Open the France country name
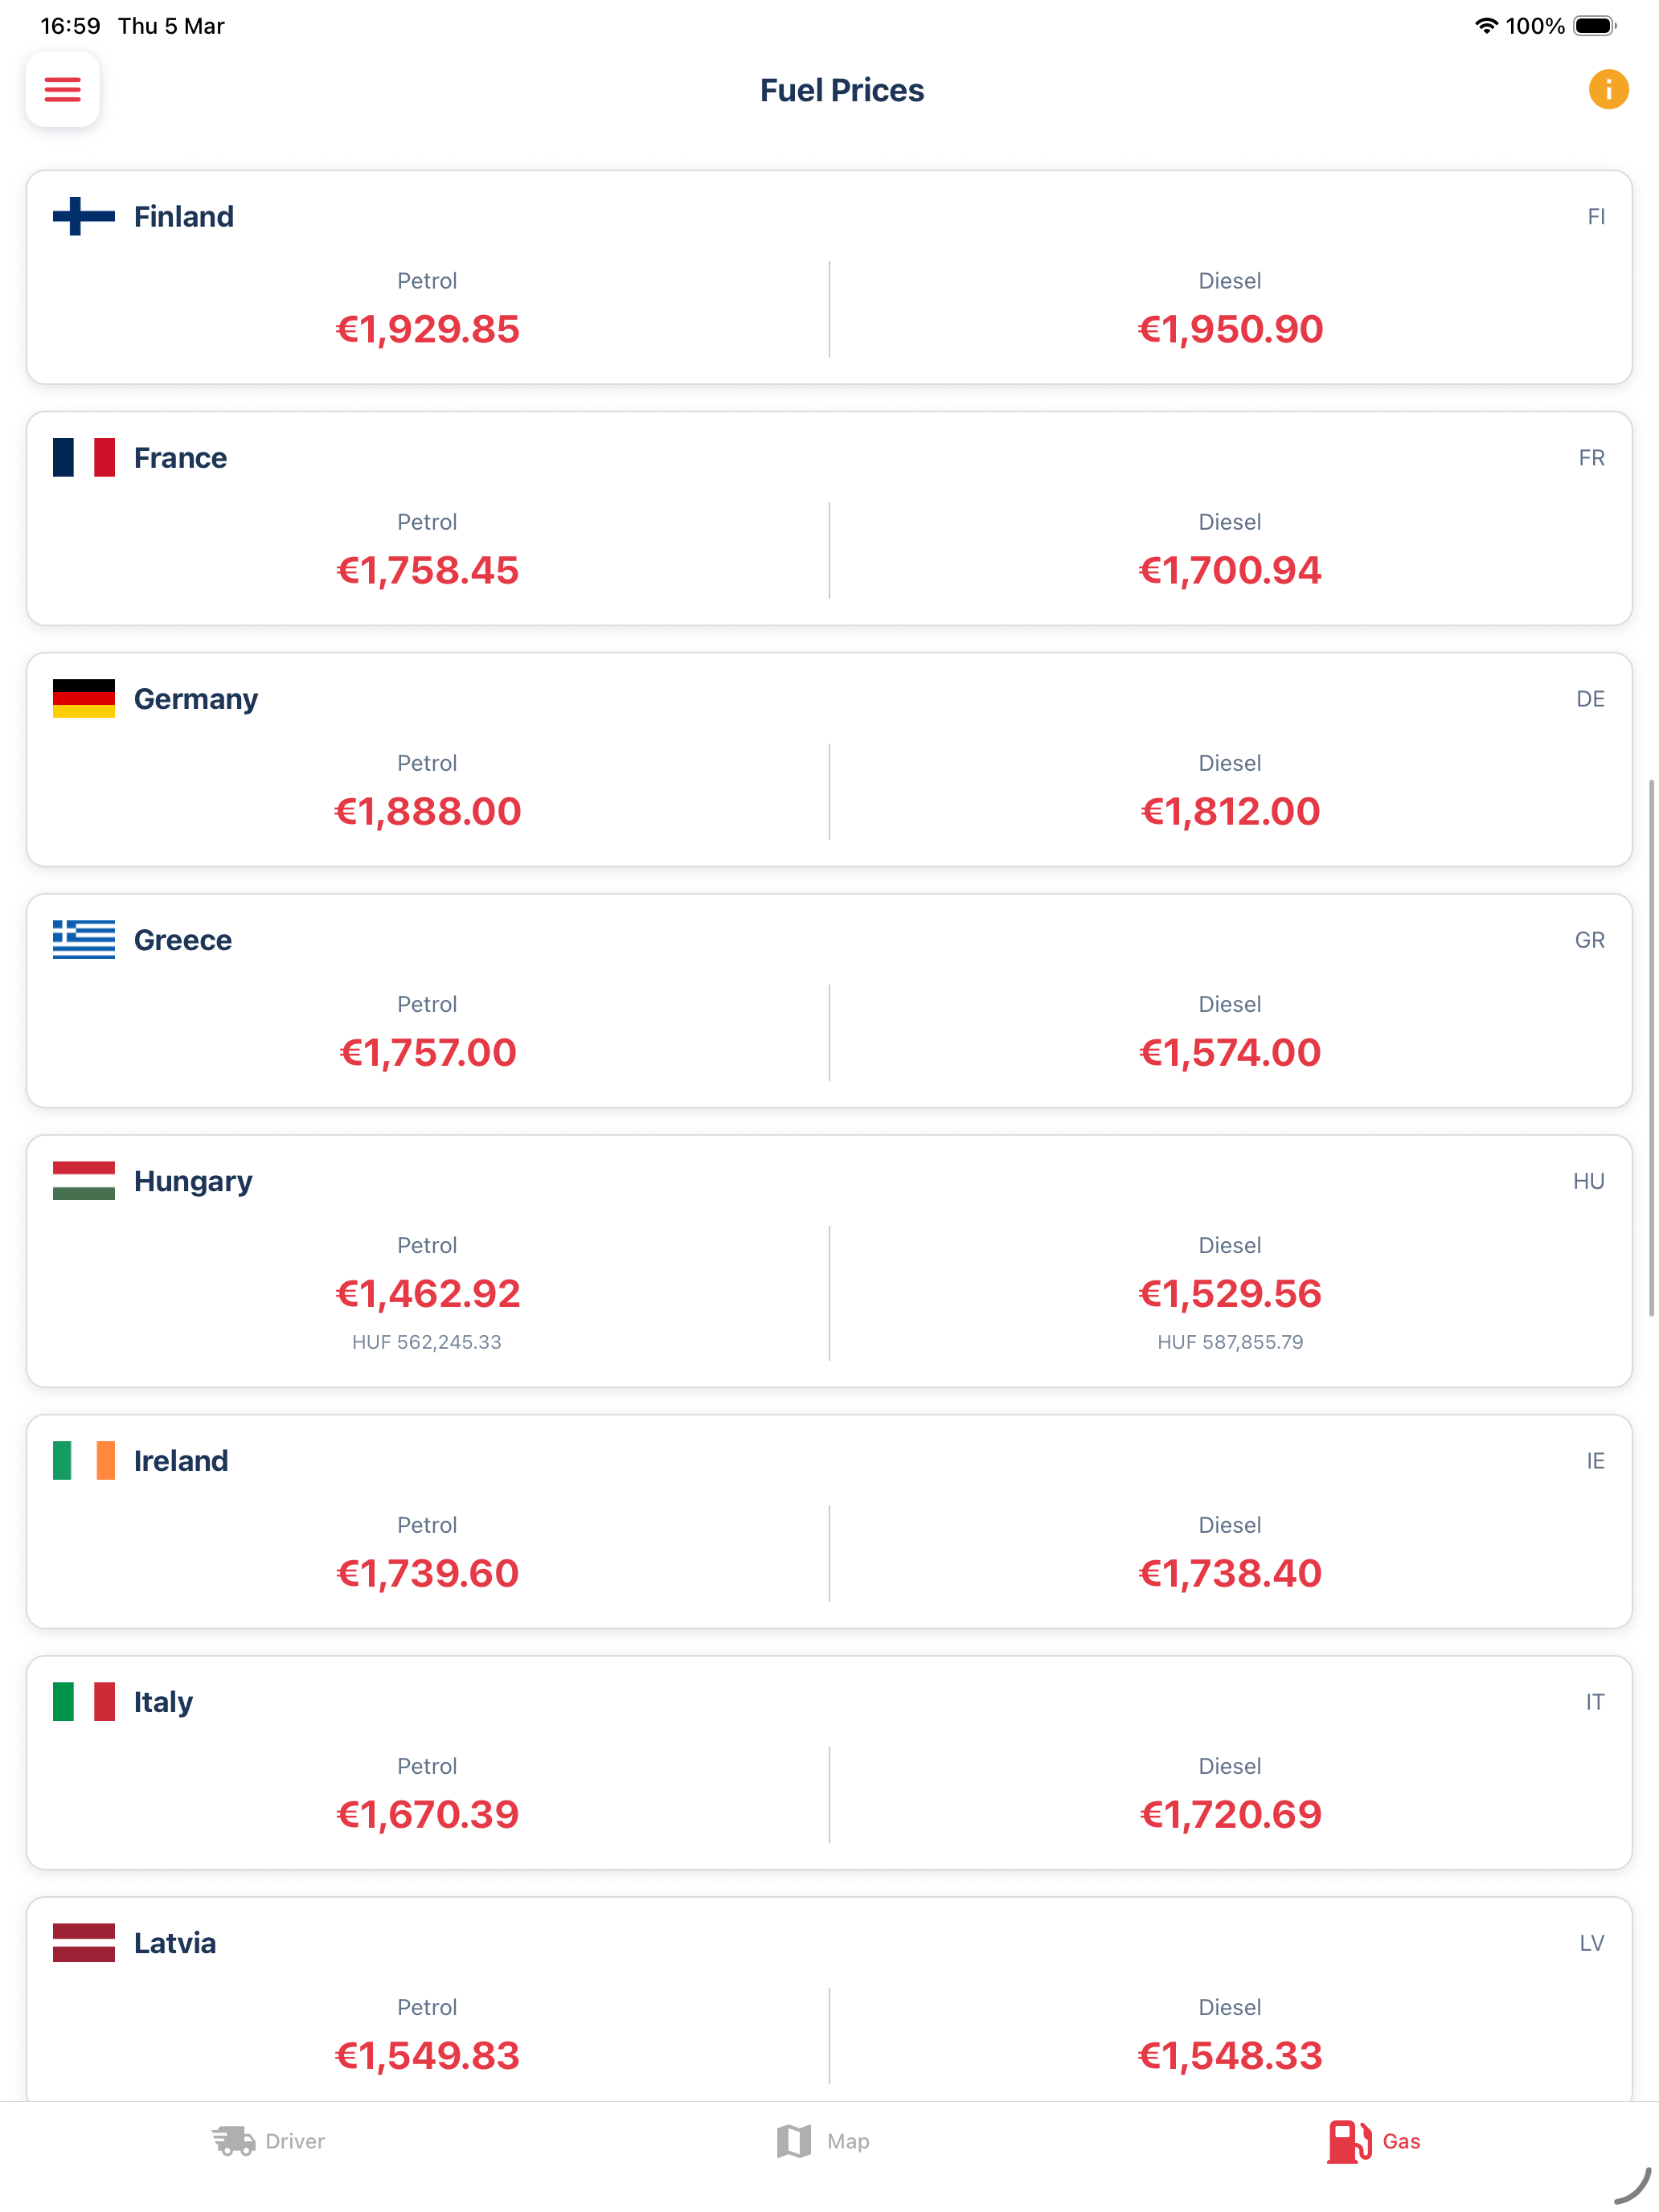This screenshot has height=2212, width=1659. [x=180, y=457]
